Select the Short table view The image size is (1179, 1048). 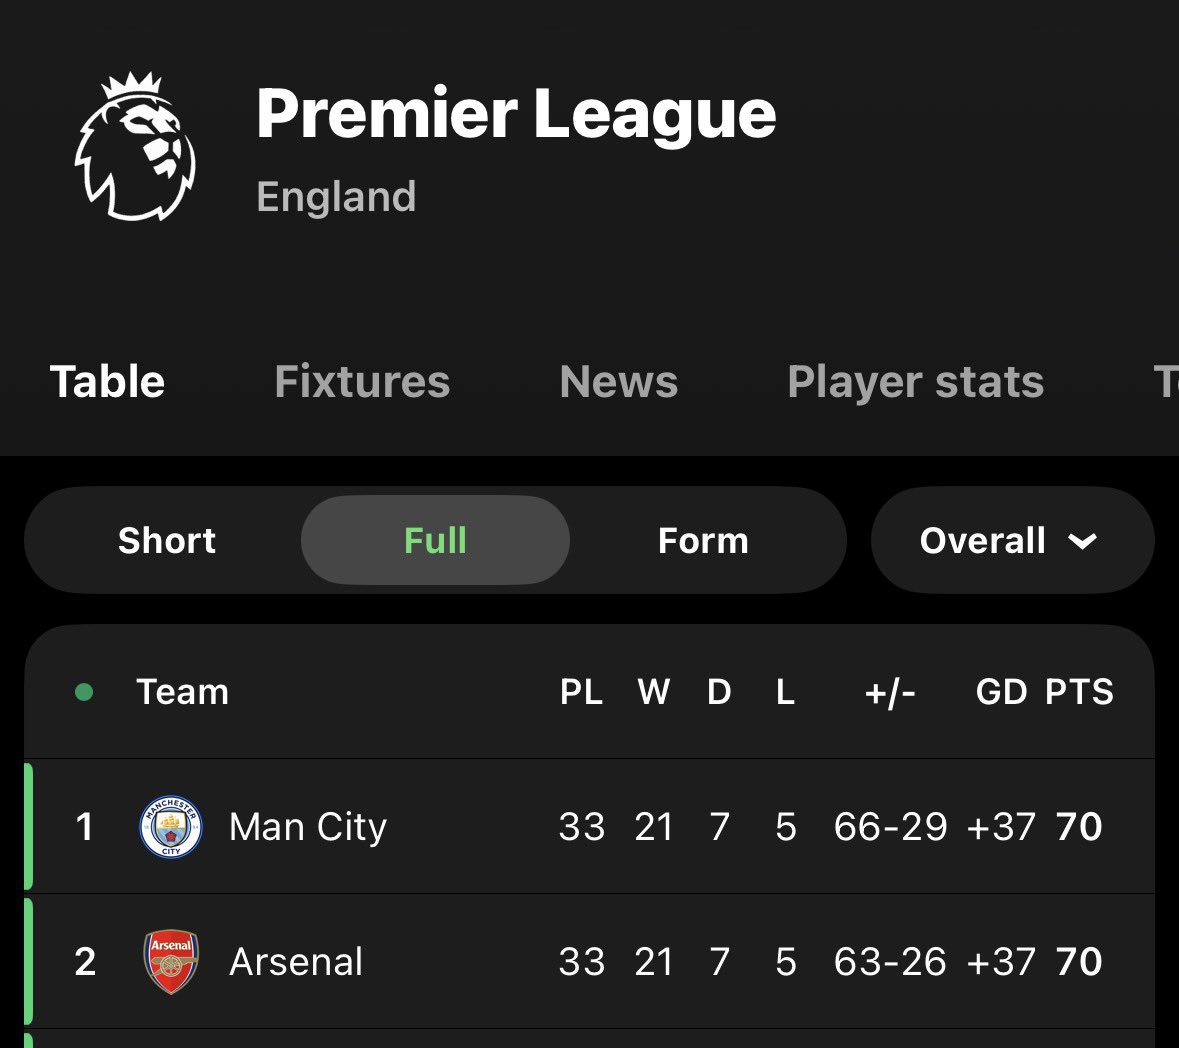[x=166, y=541]
